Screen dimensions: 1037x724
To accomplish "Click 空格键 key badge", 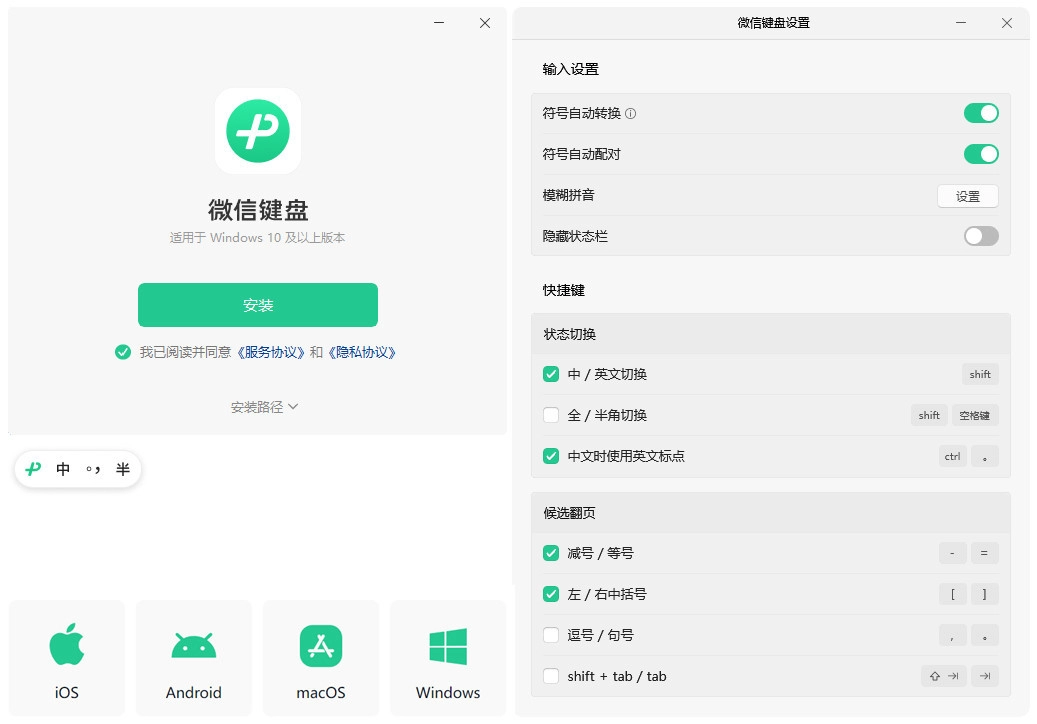I will click(975, 415).
